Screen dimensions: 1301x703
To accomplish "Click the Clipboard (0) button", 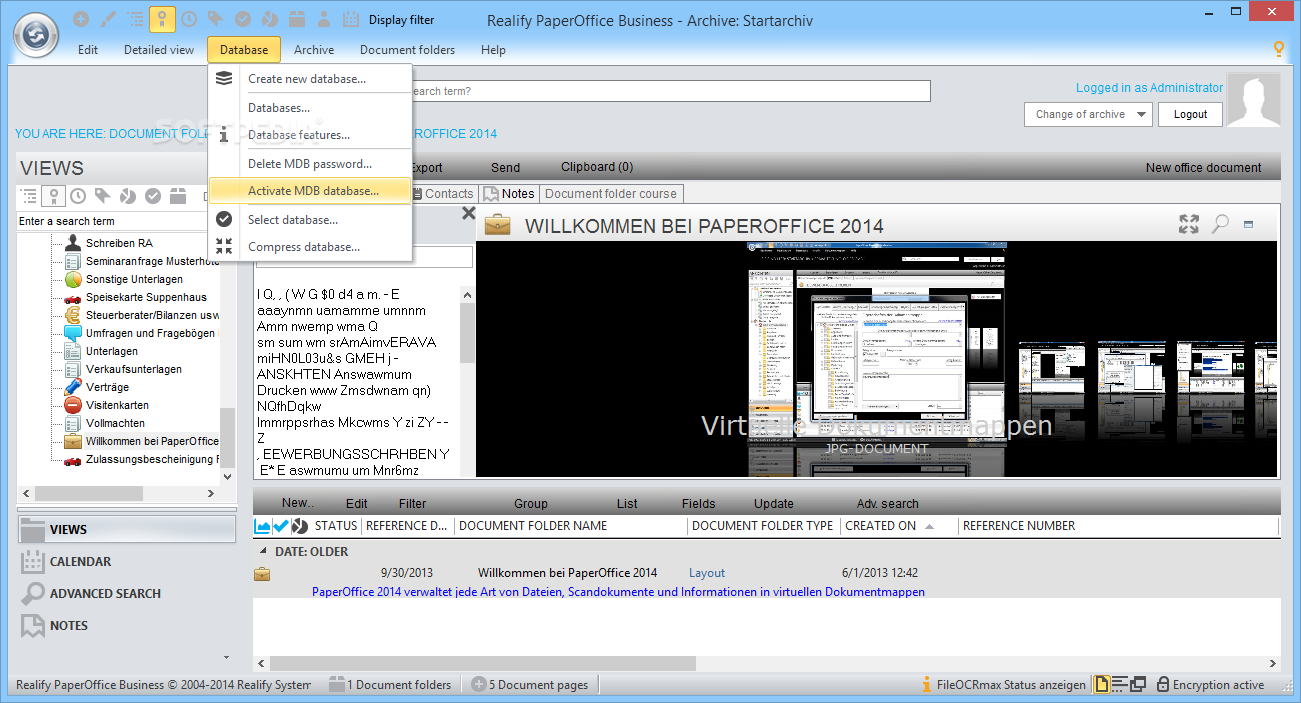I will click(596, 167).
